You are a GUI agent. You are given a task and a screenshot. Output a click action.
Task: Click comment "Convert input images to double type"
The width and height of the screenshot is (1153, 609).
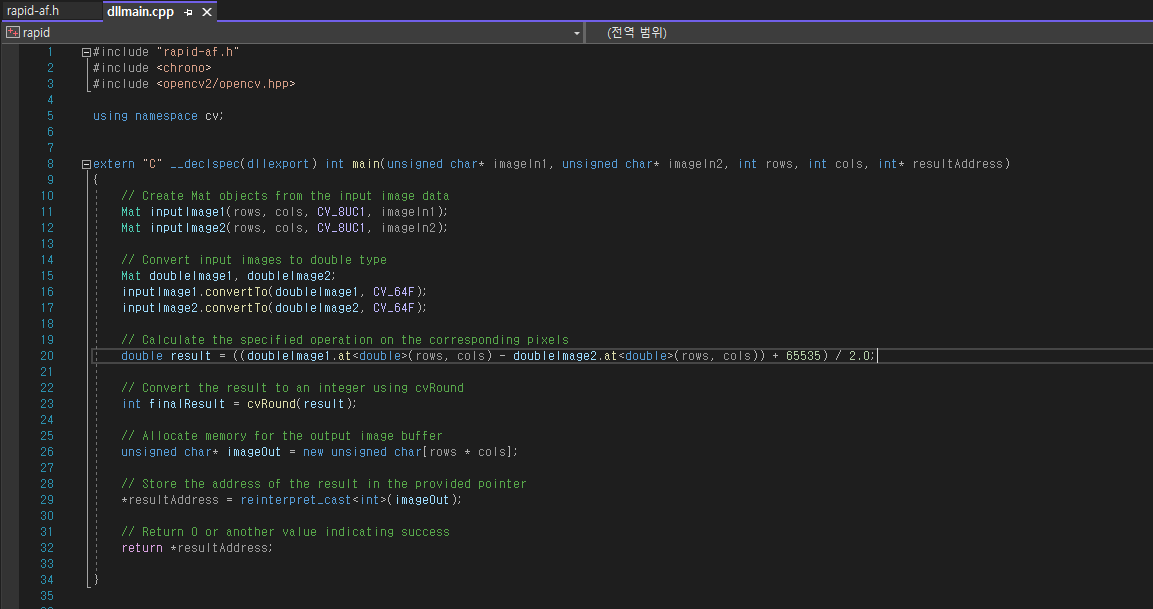pyautogui.click(x=254, y=260)
